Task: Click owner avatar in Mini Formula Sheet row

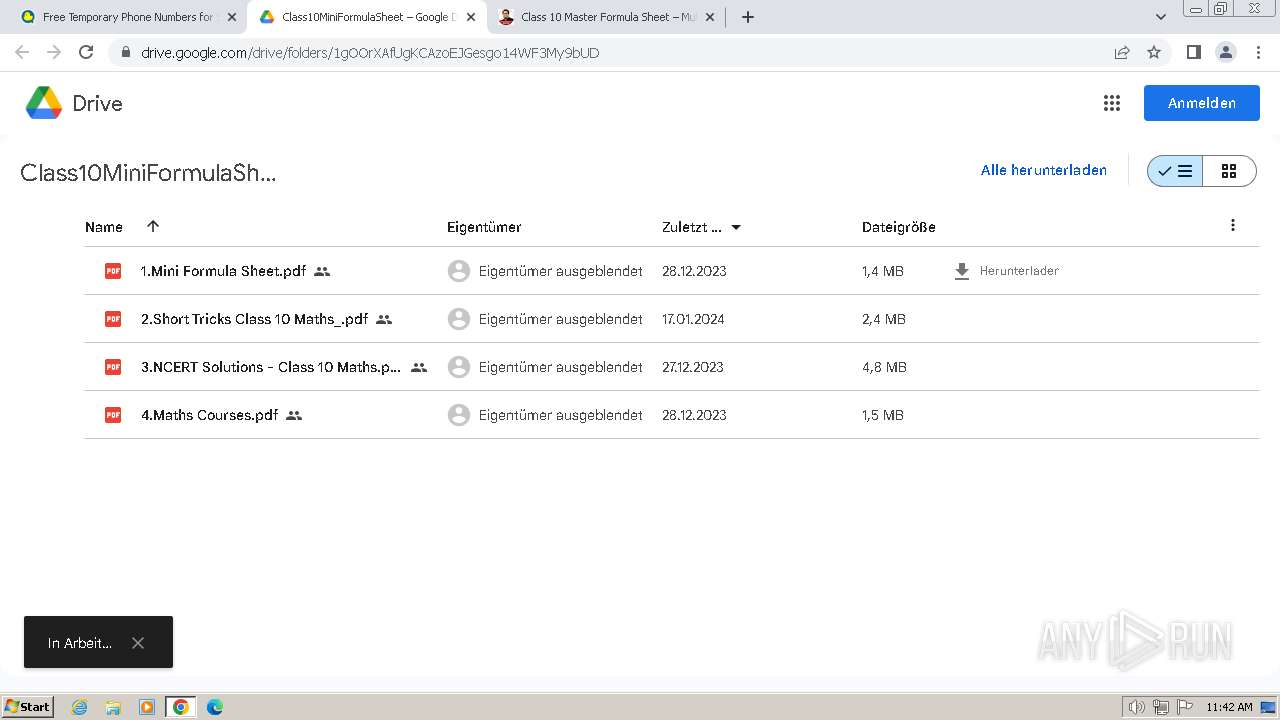Action: (x=459, y=271)
